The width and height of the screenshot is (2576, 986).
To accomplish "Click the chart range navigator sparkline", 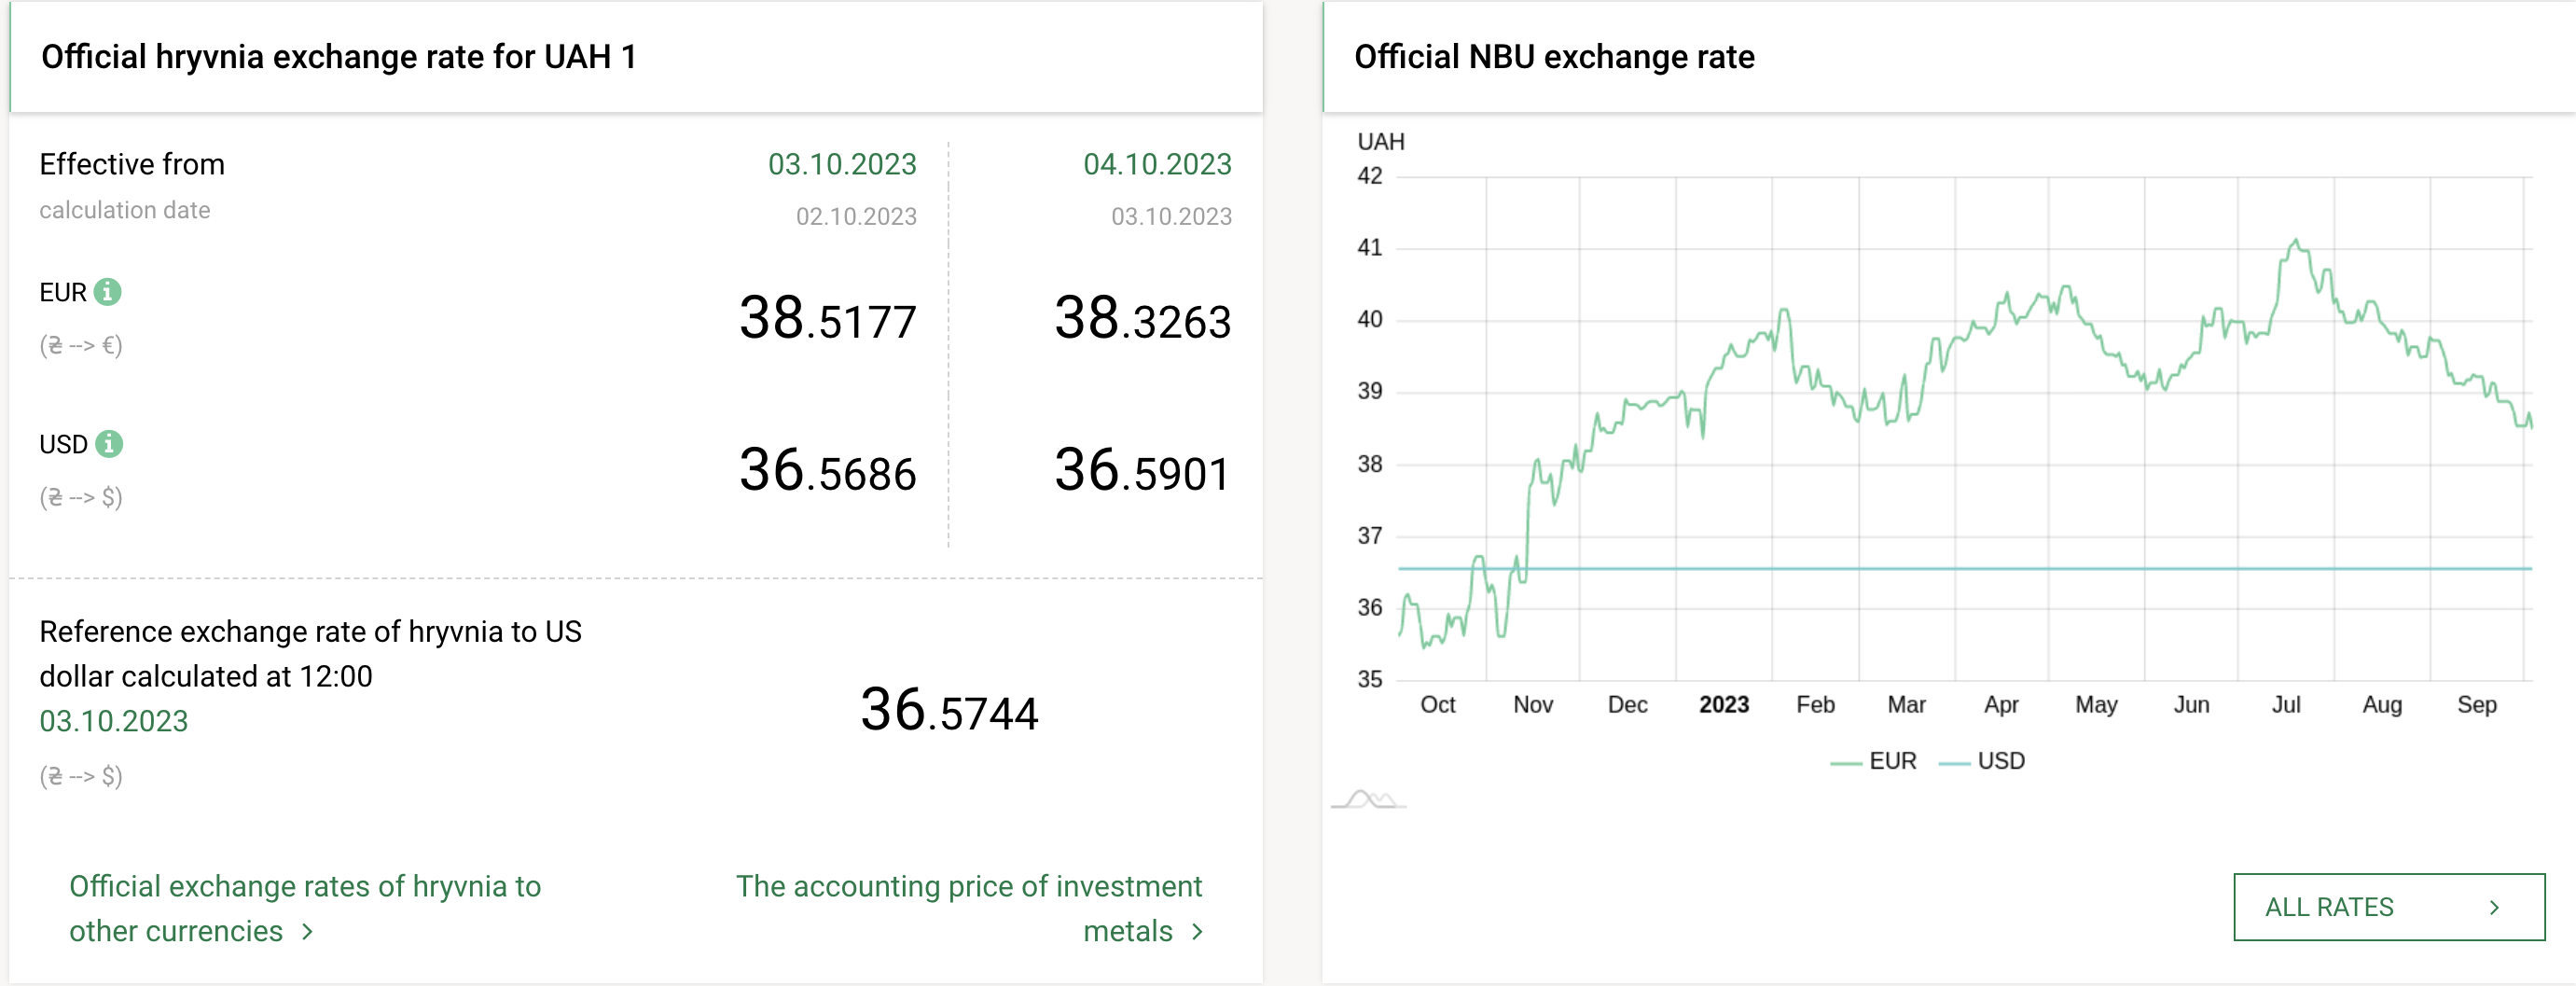I will pyautogui.click(x=1368, y=800).
